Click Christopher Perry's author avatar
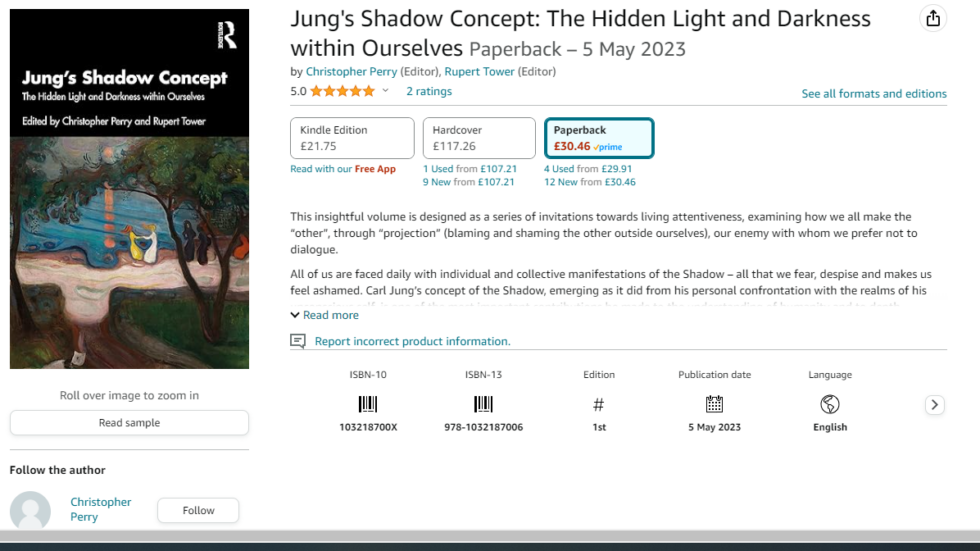The image size is (980, 551). (30, 510)
